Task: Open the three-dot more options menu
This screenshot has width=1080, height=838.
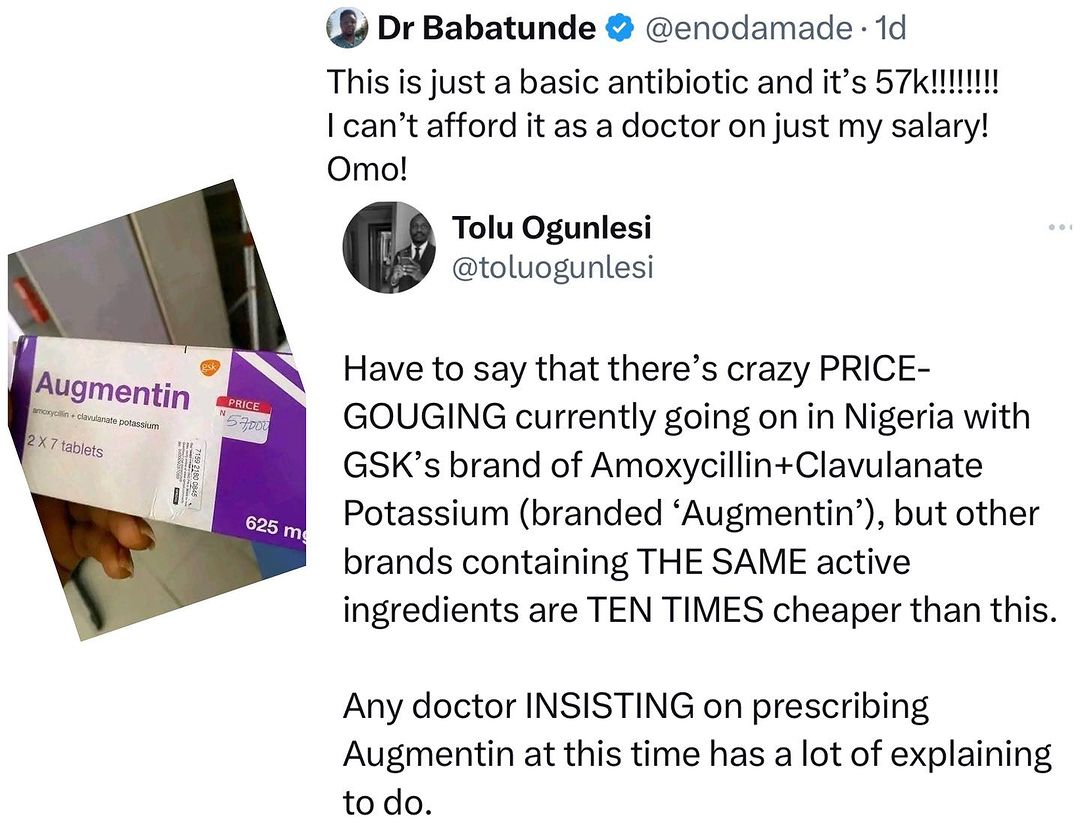Action: pyautogui.click(x=1059, y=228)
